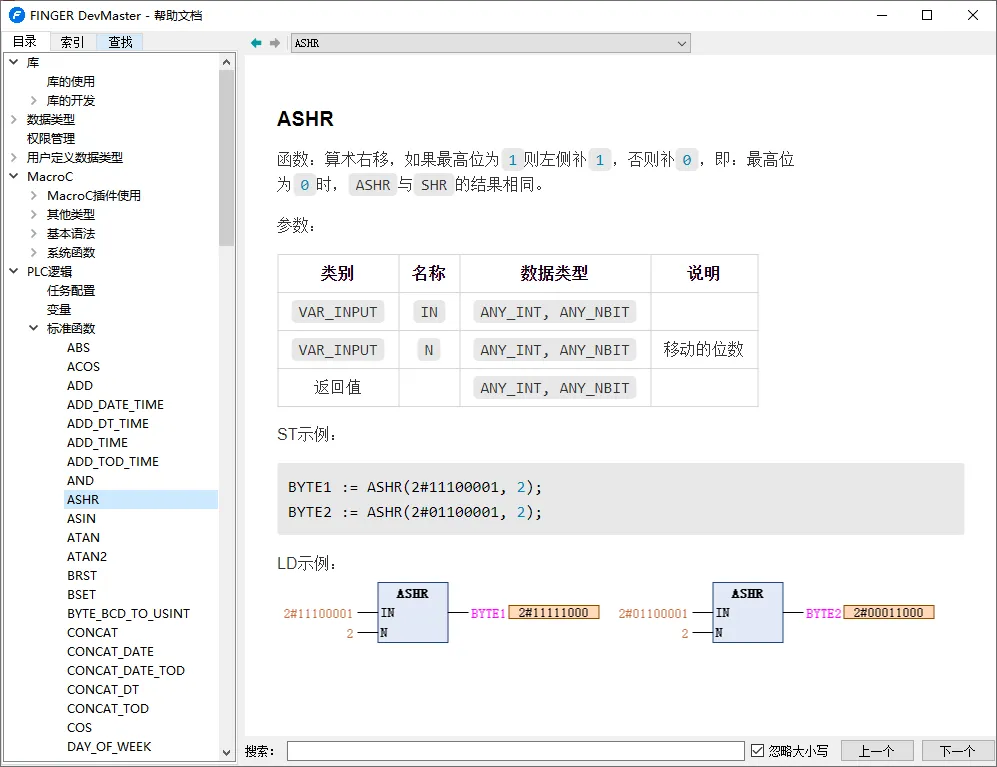Select ABS in the function list

point(78,347)
